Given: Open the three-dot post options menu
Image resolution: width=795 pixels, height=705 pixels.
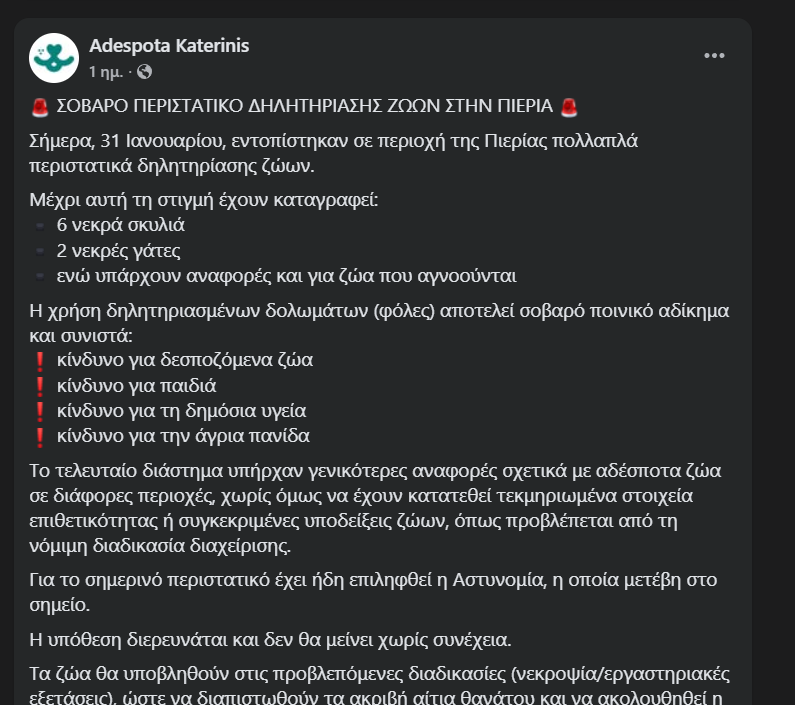Looking at the screenshot, I should 714,55.
